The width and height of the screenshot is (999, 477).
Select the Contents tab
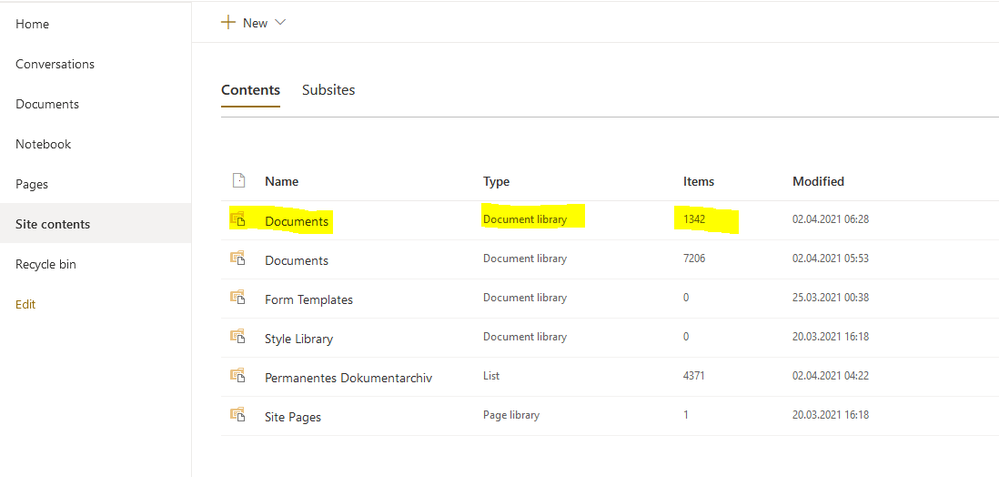[x=250, y=90]
